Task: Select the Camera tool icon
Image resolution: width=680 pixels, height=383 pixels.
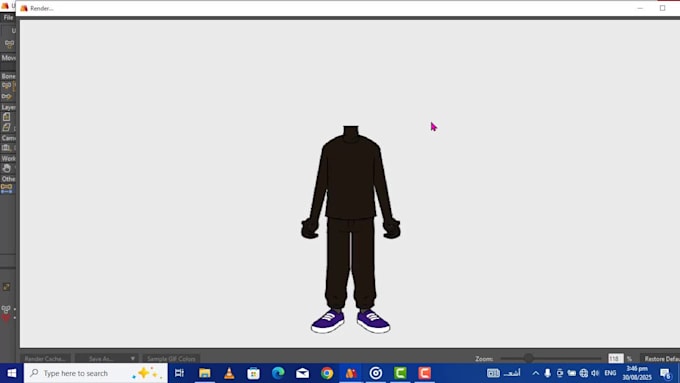Action: point(6,148)
